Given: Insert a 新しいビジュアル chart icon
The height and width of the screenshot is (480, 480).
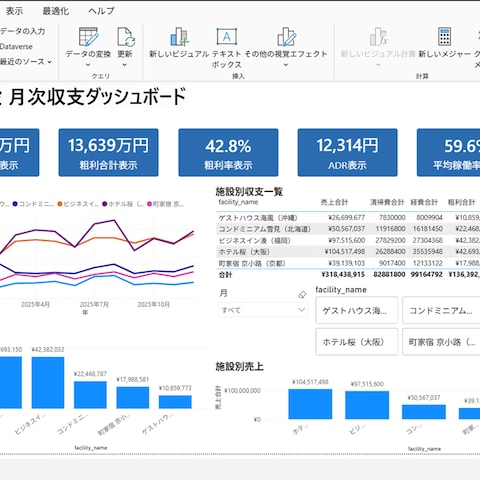Looking at the screenshot, I should coord(179,37).
